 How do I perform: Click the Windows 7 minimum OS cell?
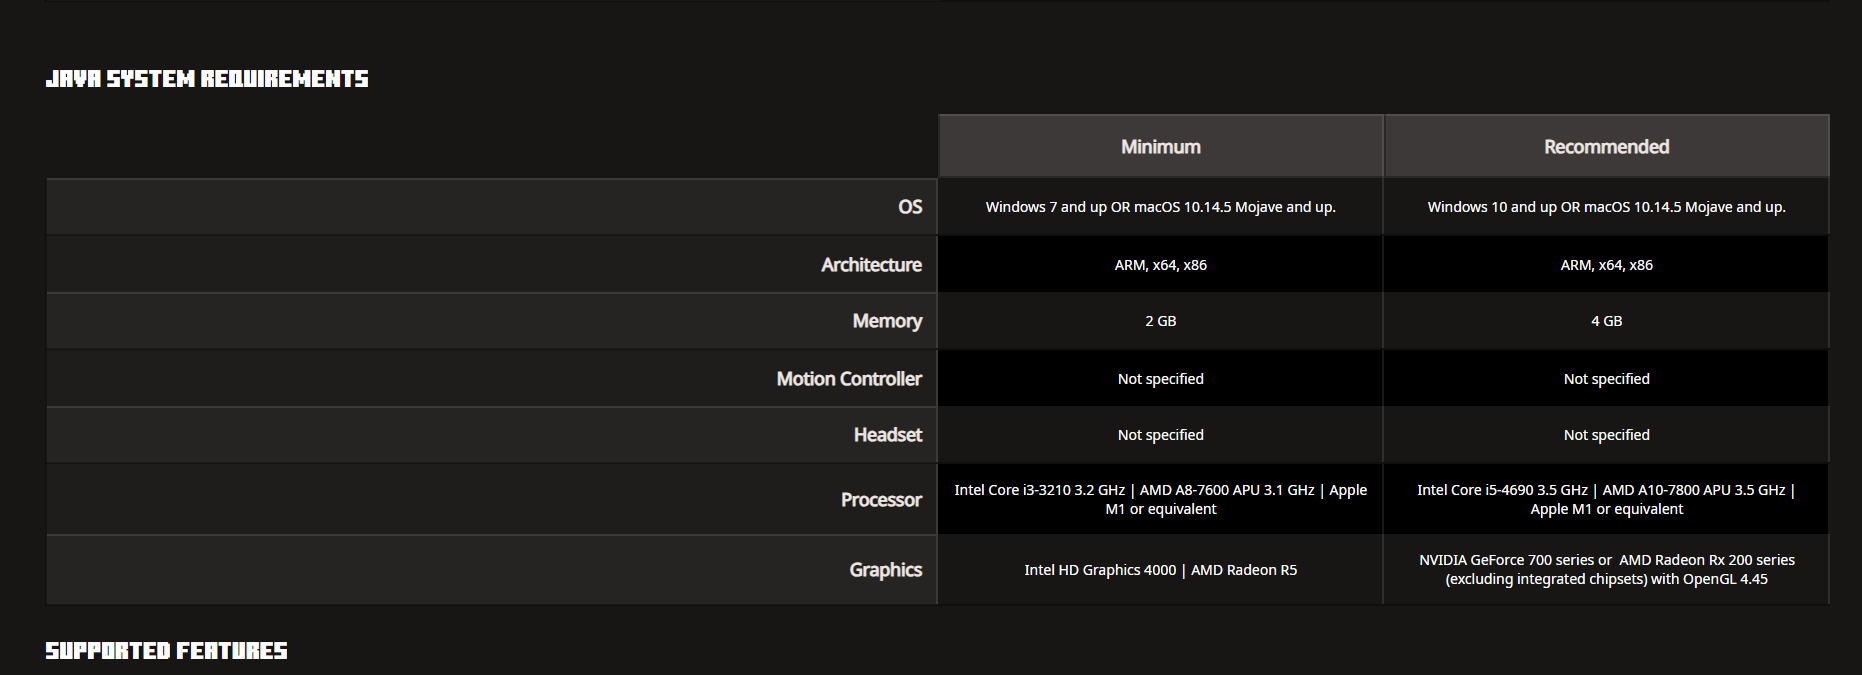click(1160, 207)
